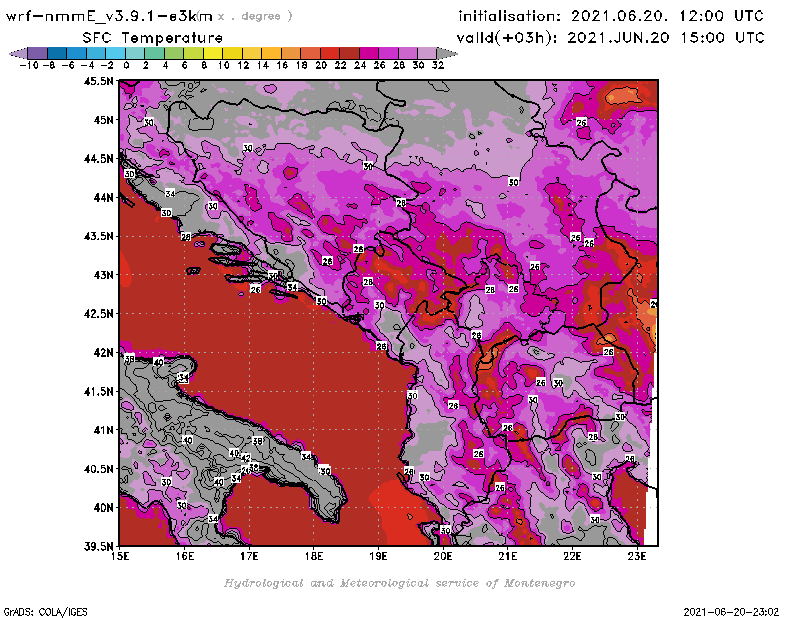Viewport: 800px width, 618px height.
Task: Click the purple legend swatch between -10 and -8
Action: tap(37, 53)
